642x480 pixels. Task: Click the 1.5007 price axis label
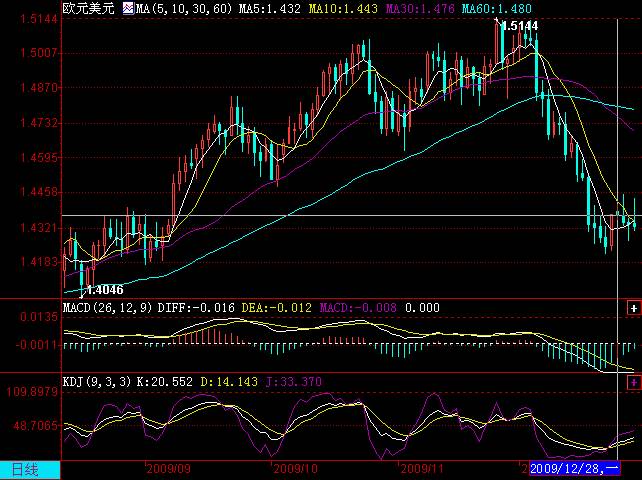coord(39,53)
